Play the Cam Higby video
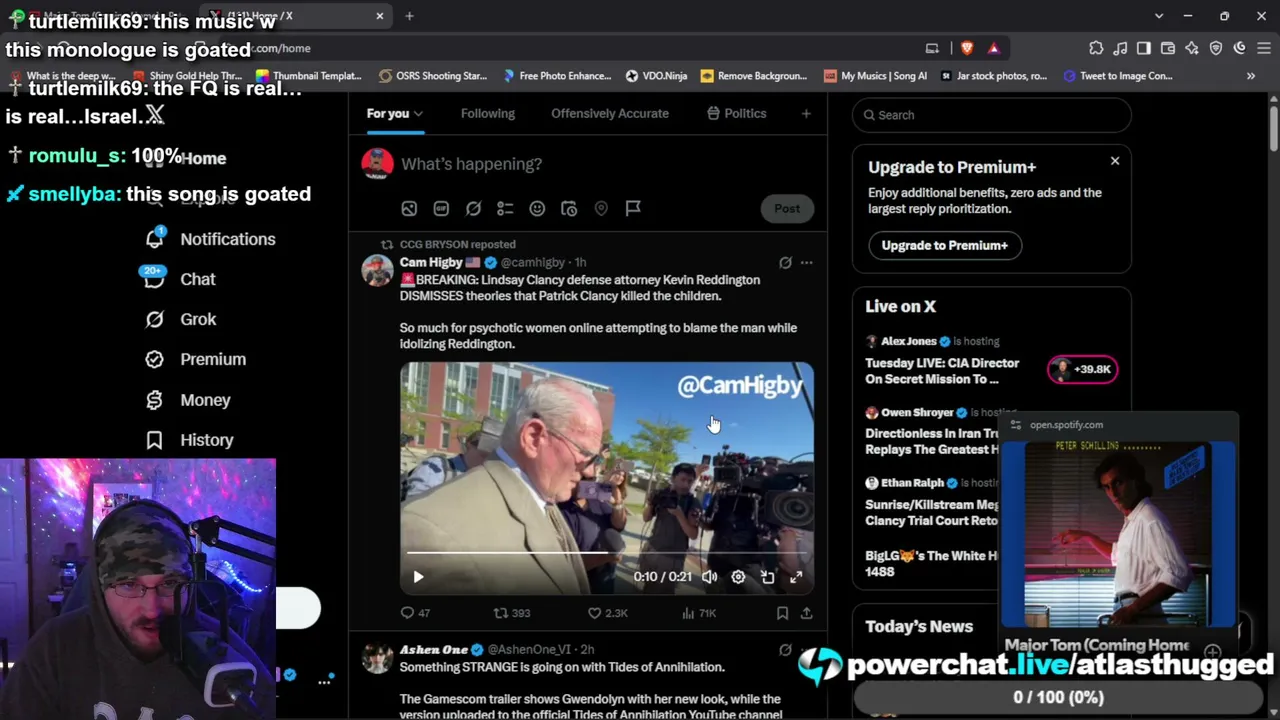The height and width of the screenshot is (720, 1280). (x=418, y=577)
